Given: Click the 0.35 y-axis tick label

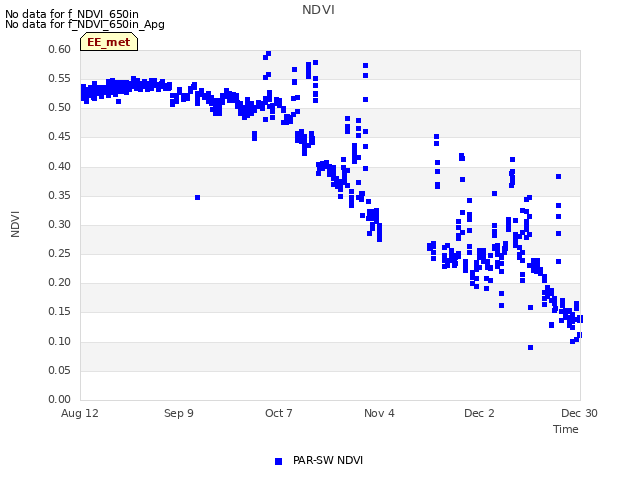Looking at the screenshot, I should click(x=60, y=196).
